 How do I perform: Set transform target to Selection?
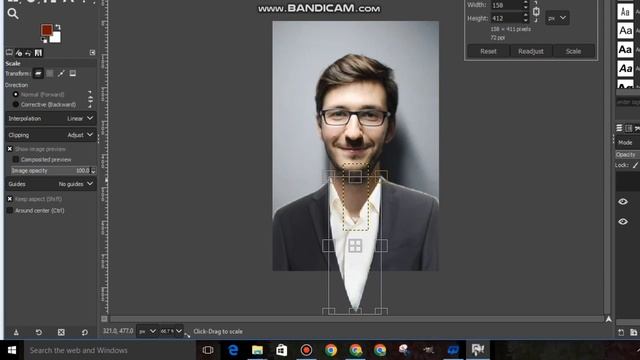click(50, 73)
